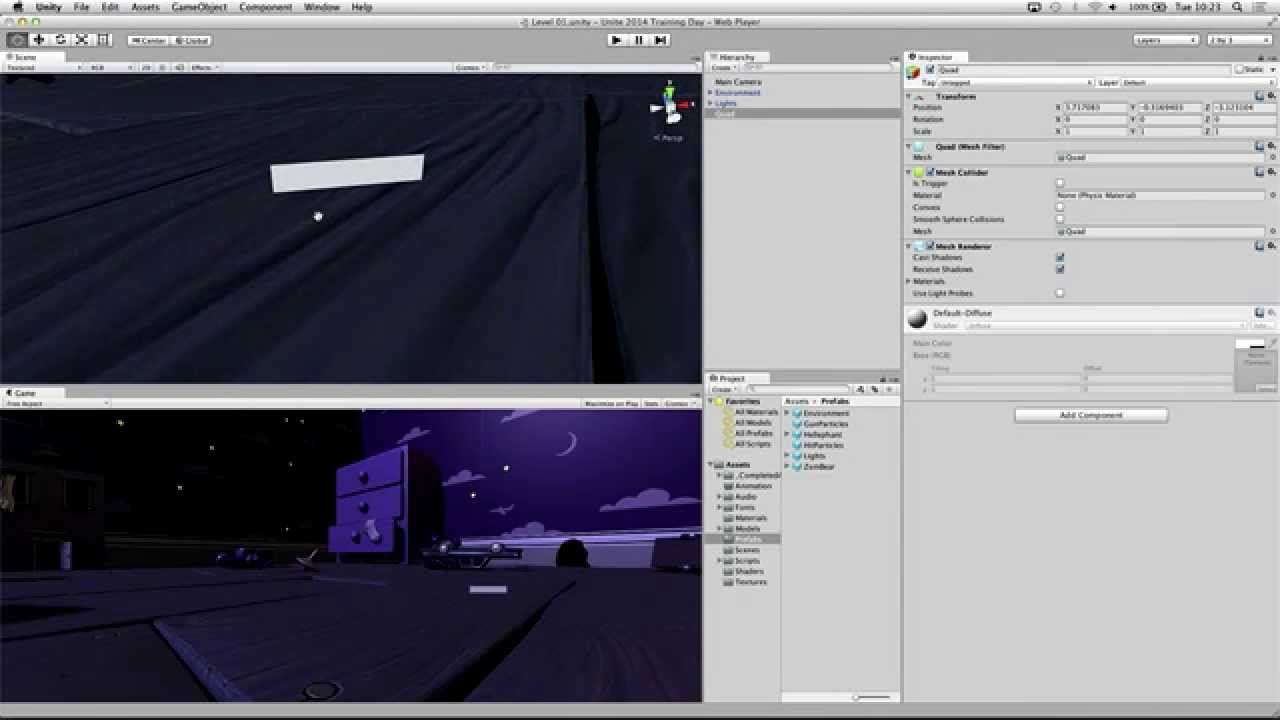Open Mesh Collider component gear menu

click(1271, 172)
